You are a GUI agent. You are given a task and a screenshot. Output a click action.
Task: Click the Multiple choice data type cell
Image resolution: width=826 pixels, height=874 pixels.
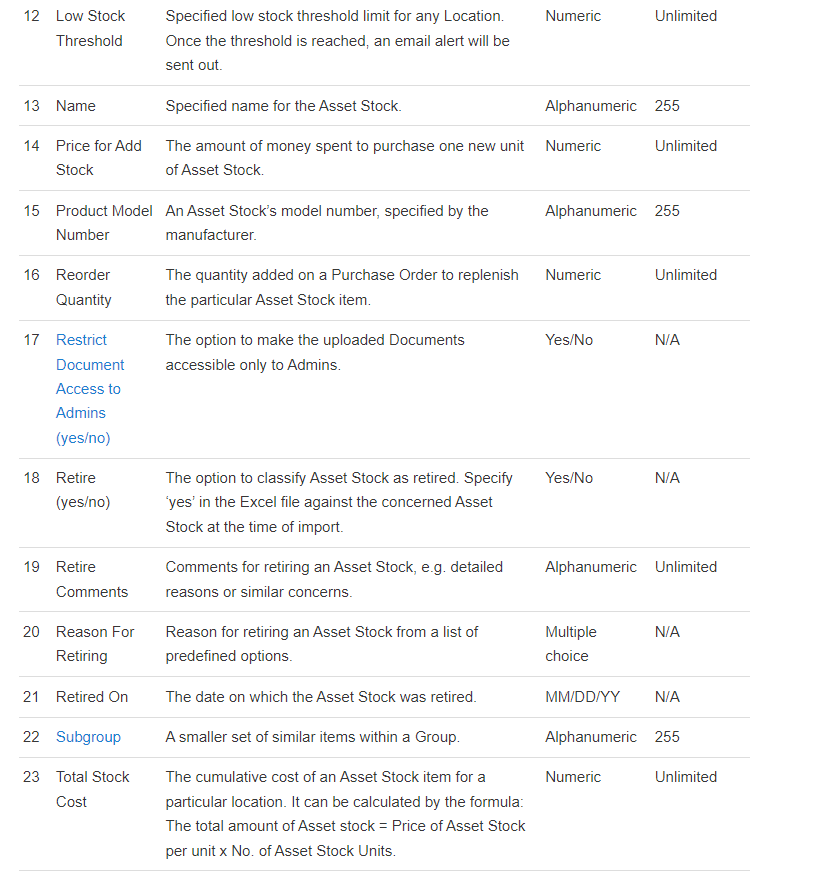click(x=571, y=644)
